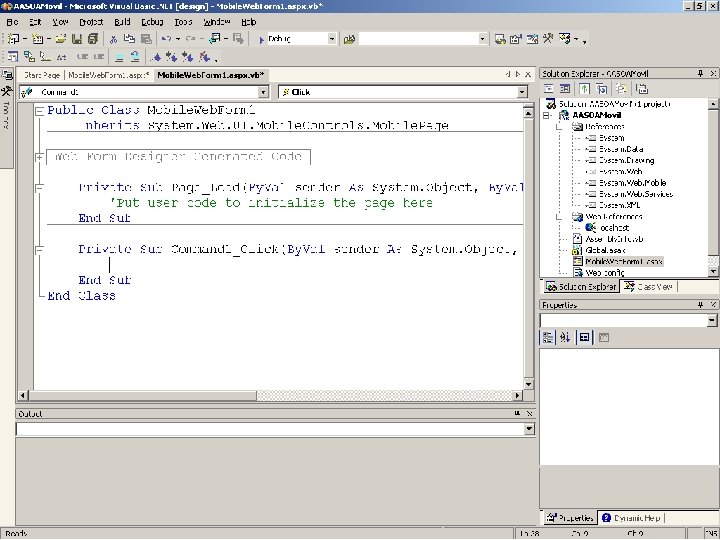
Task: Open the Server Explorer side tab icon
Action: pos(7,75)
